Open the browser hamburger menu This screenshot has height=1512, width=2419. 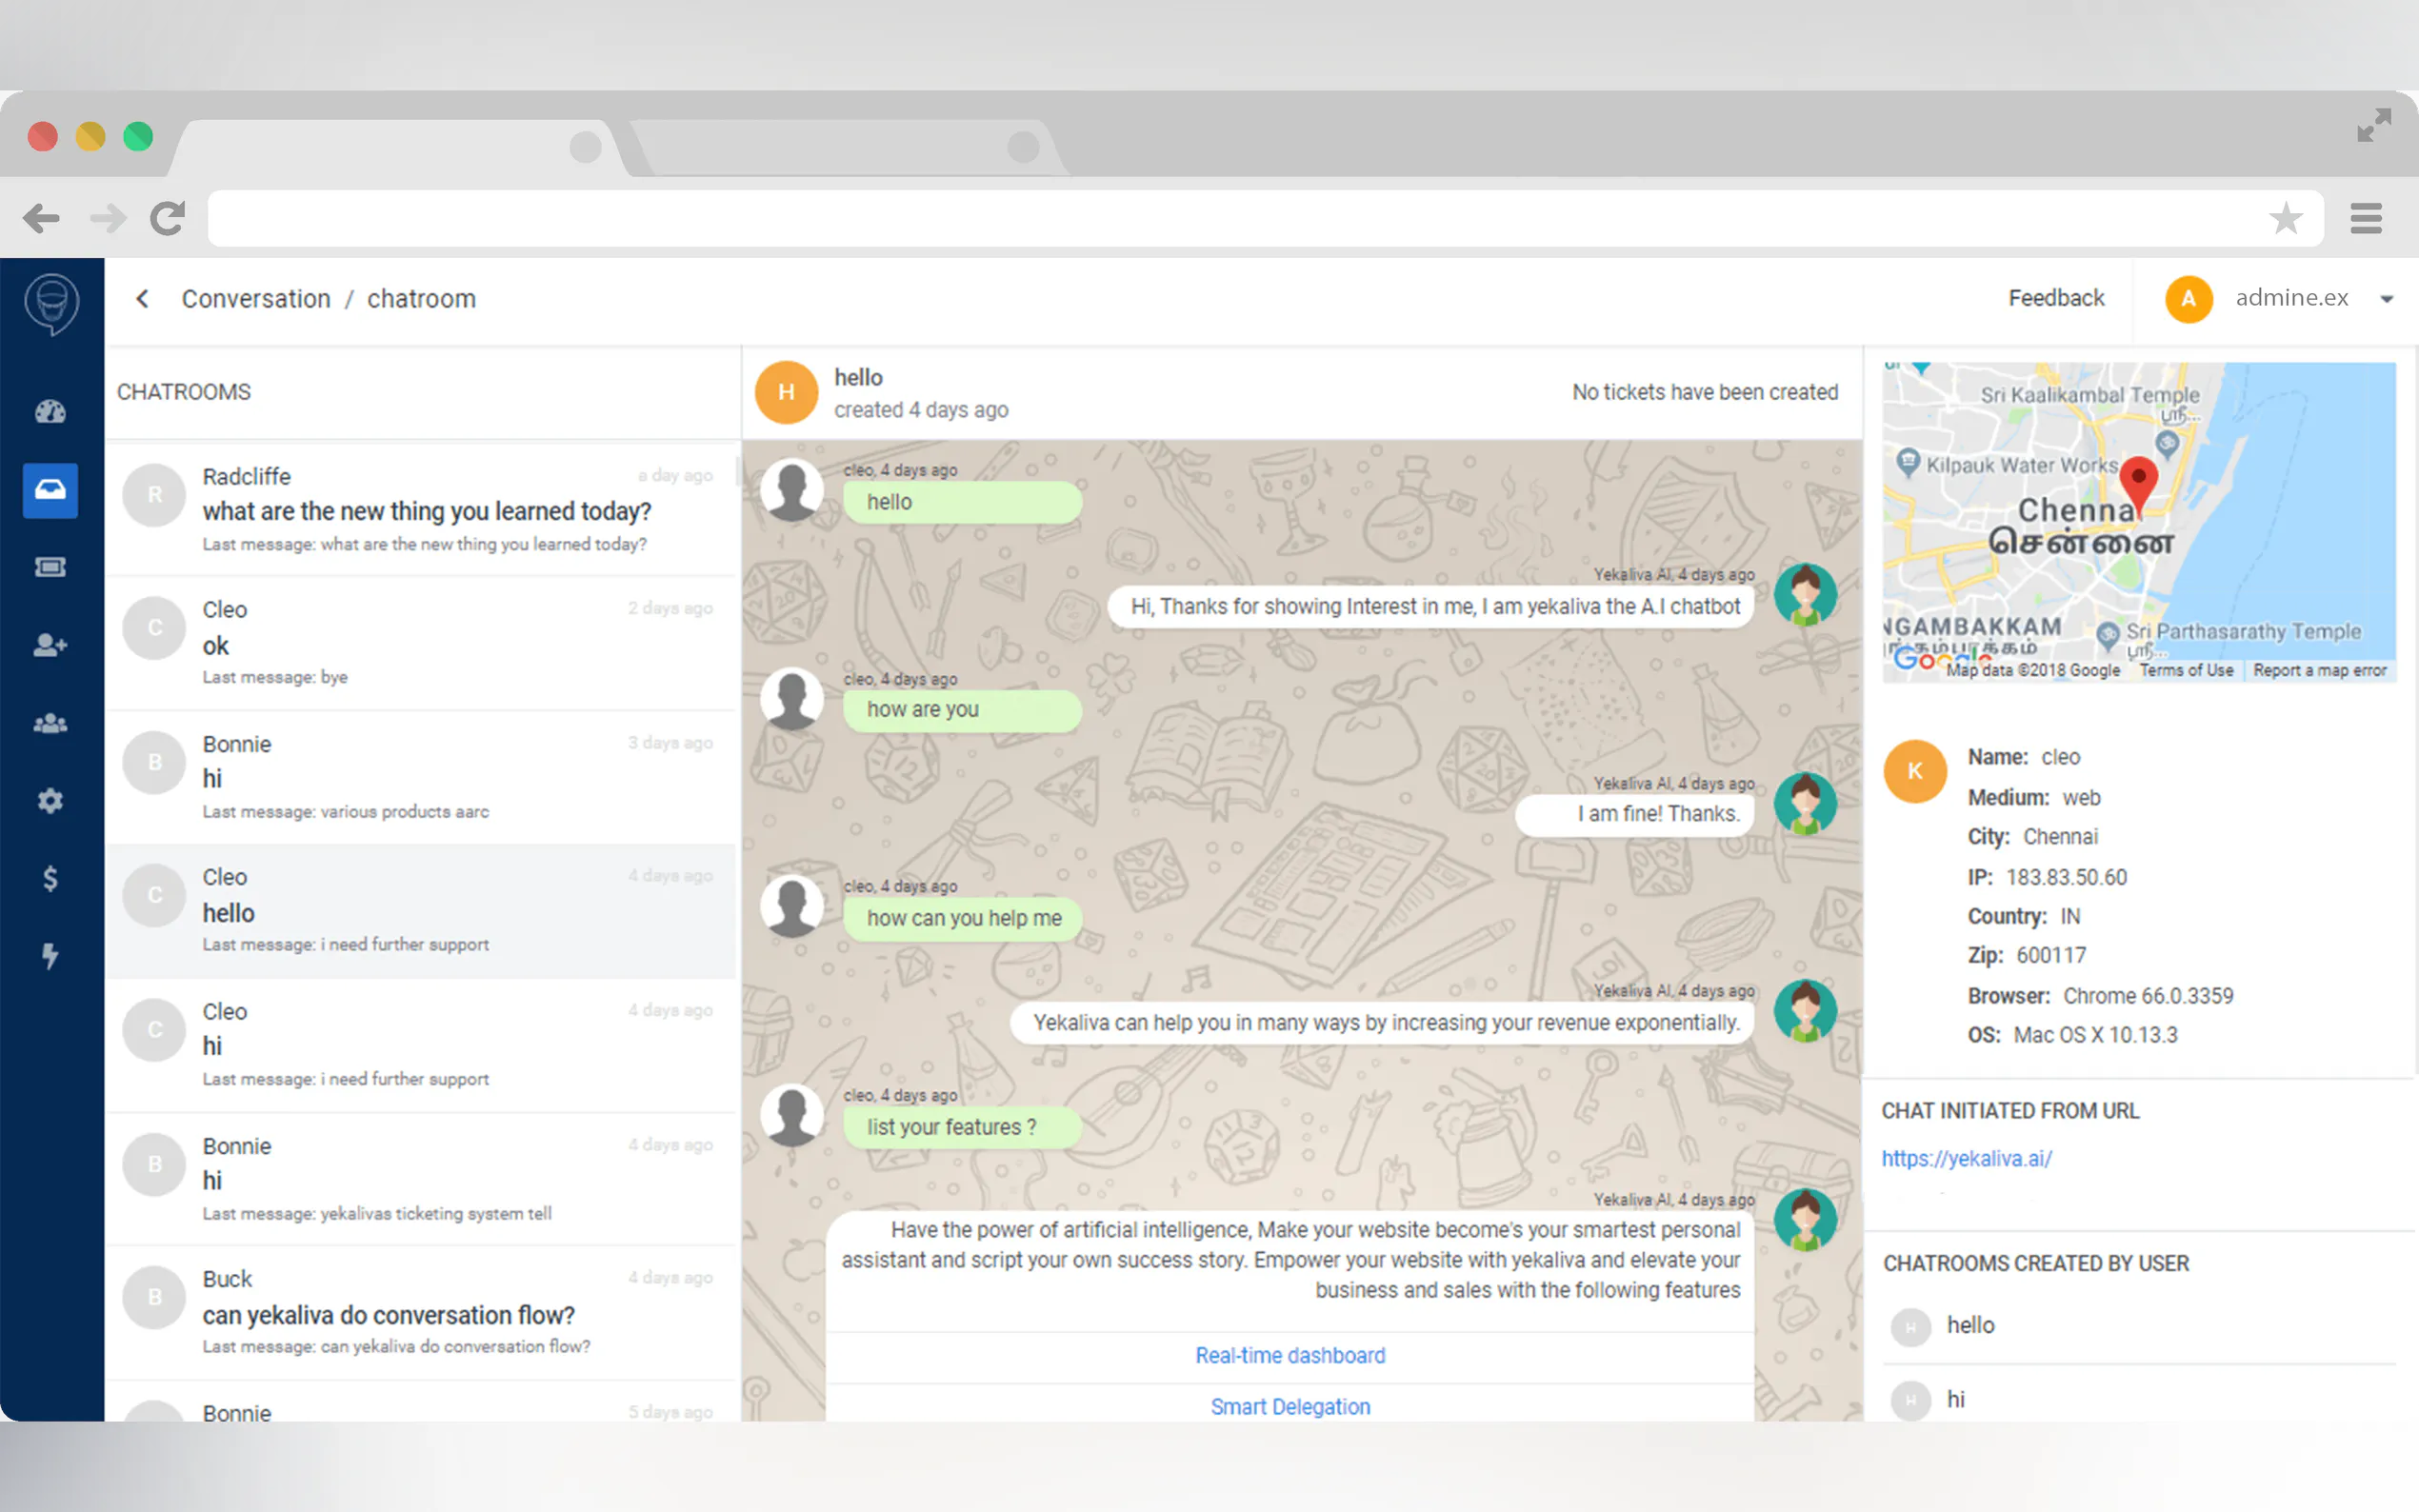point(2365,218)
